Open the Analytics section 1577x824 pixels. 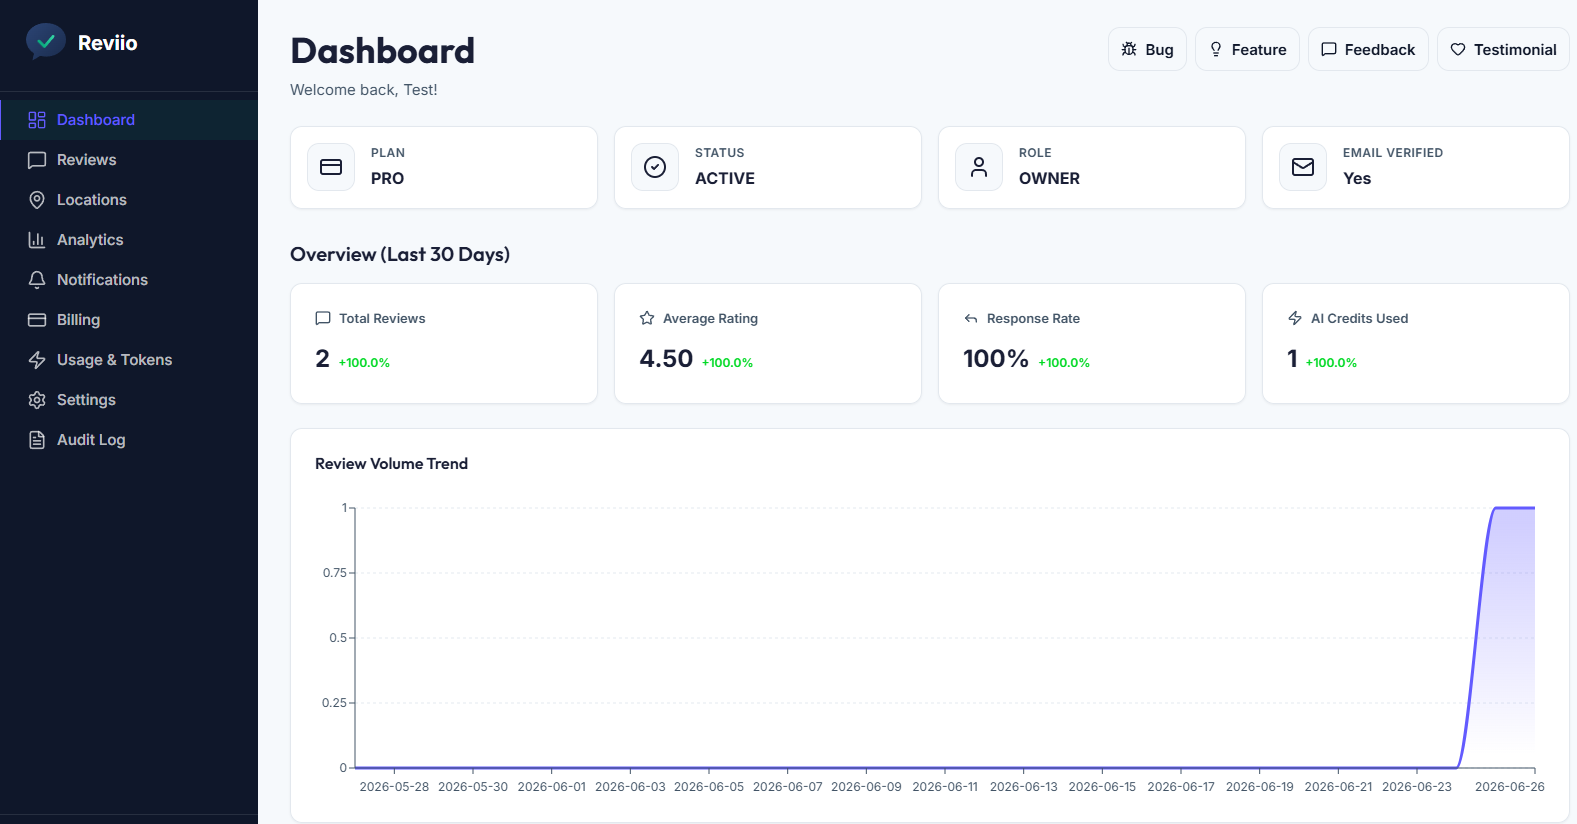[x=129, y=240]
